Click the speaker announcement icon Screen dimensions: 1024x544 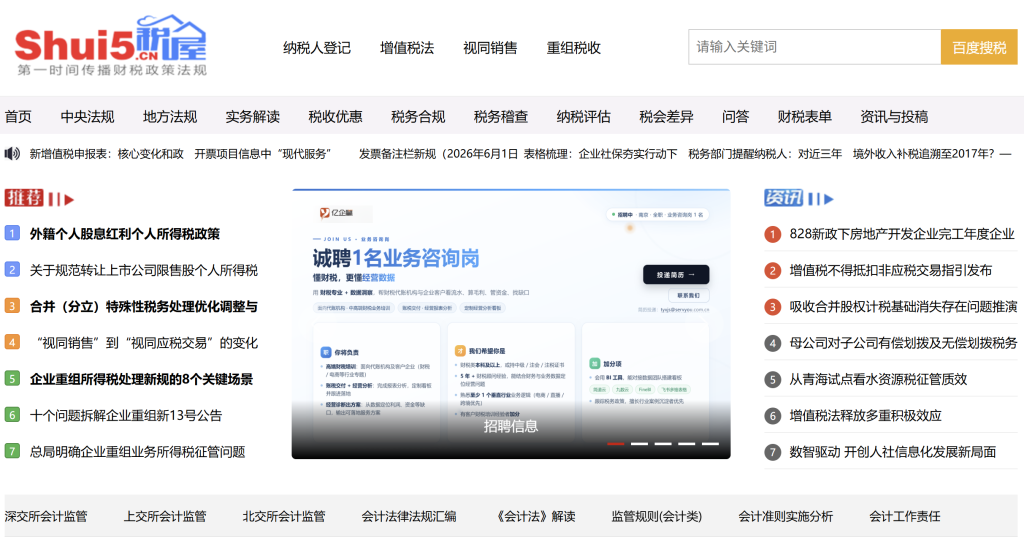[x=12, y=154]
